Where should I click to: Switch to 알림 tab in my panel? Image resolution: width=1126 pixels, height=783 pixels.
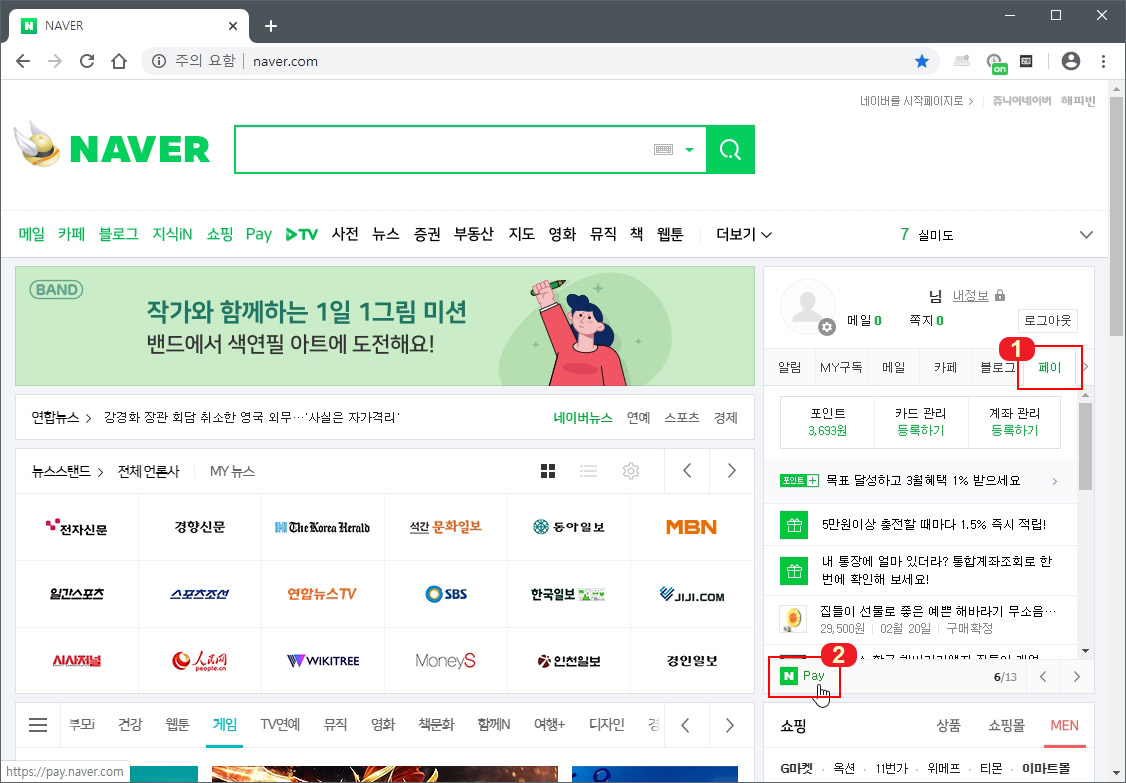tap(790, 368)
